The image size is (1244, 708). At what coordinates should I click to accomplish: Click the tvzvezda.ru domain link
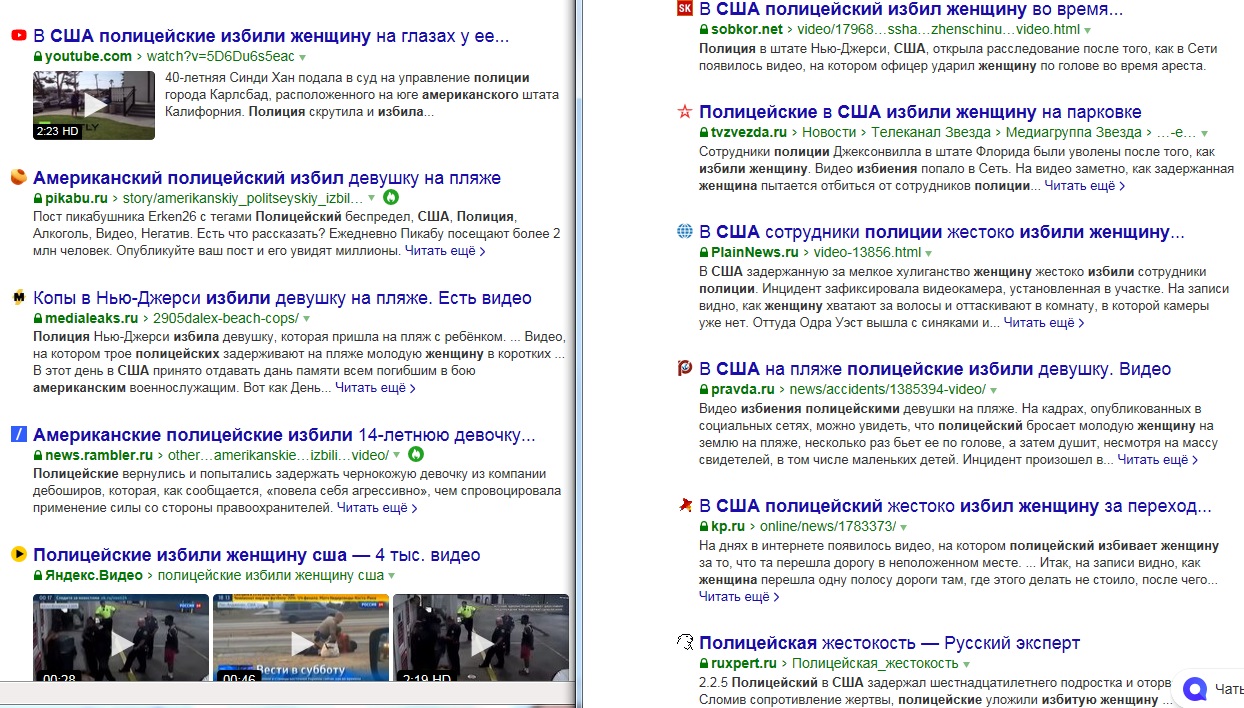click(748, 132)
